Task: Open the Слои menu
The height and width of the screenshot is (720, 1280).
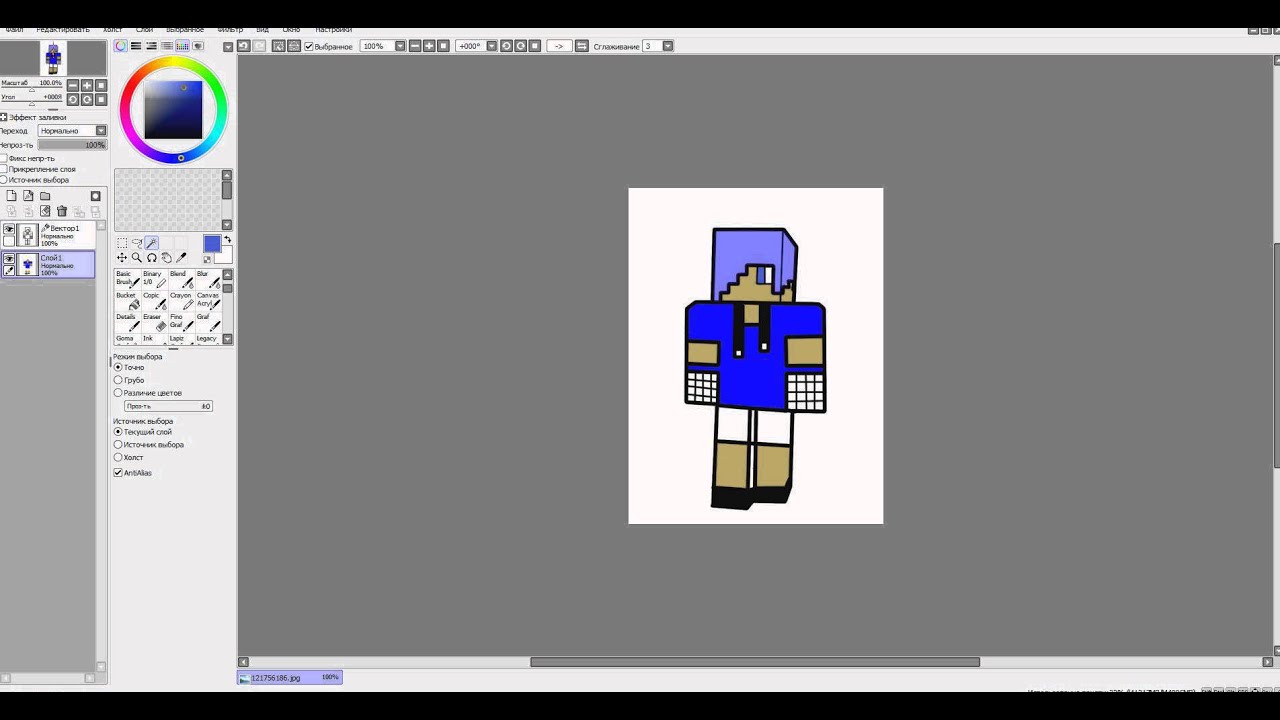Action: [x=144, y=30]
